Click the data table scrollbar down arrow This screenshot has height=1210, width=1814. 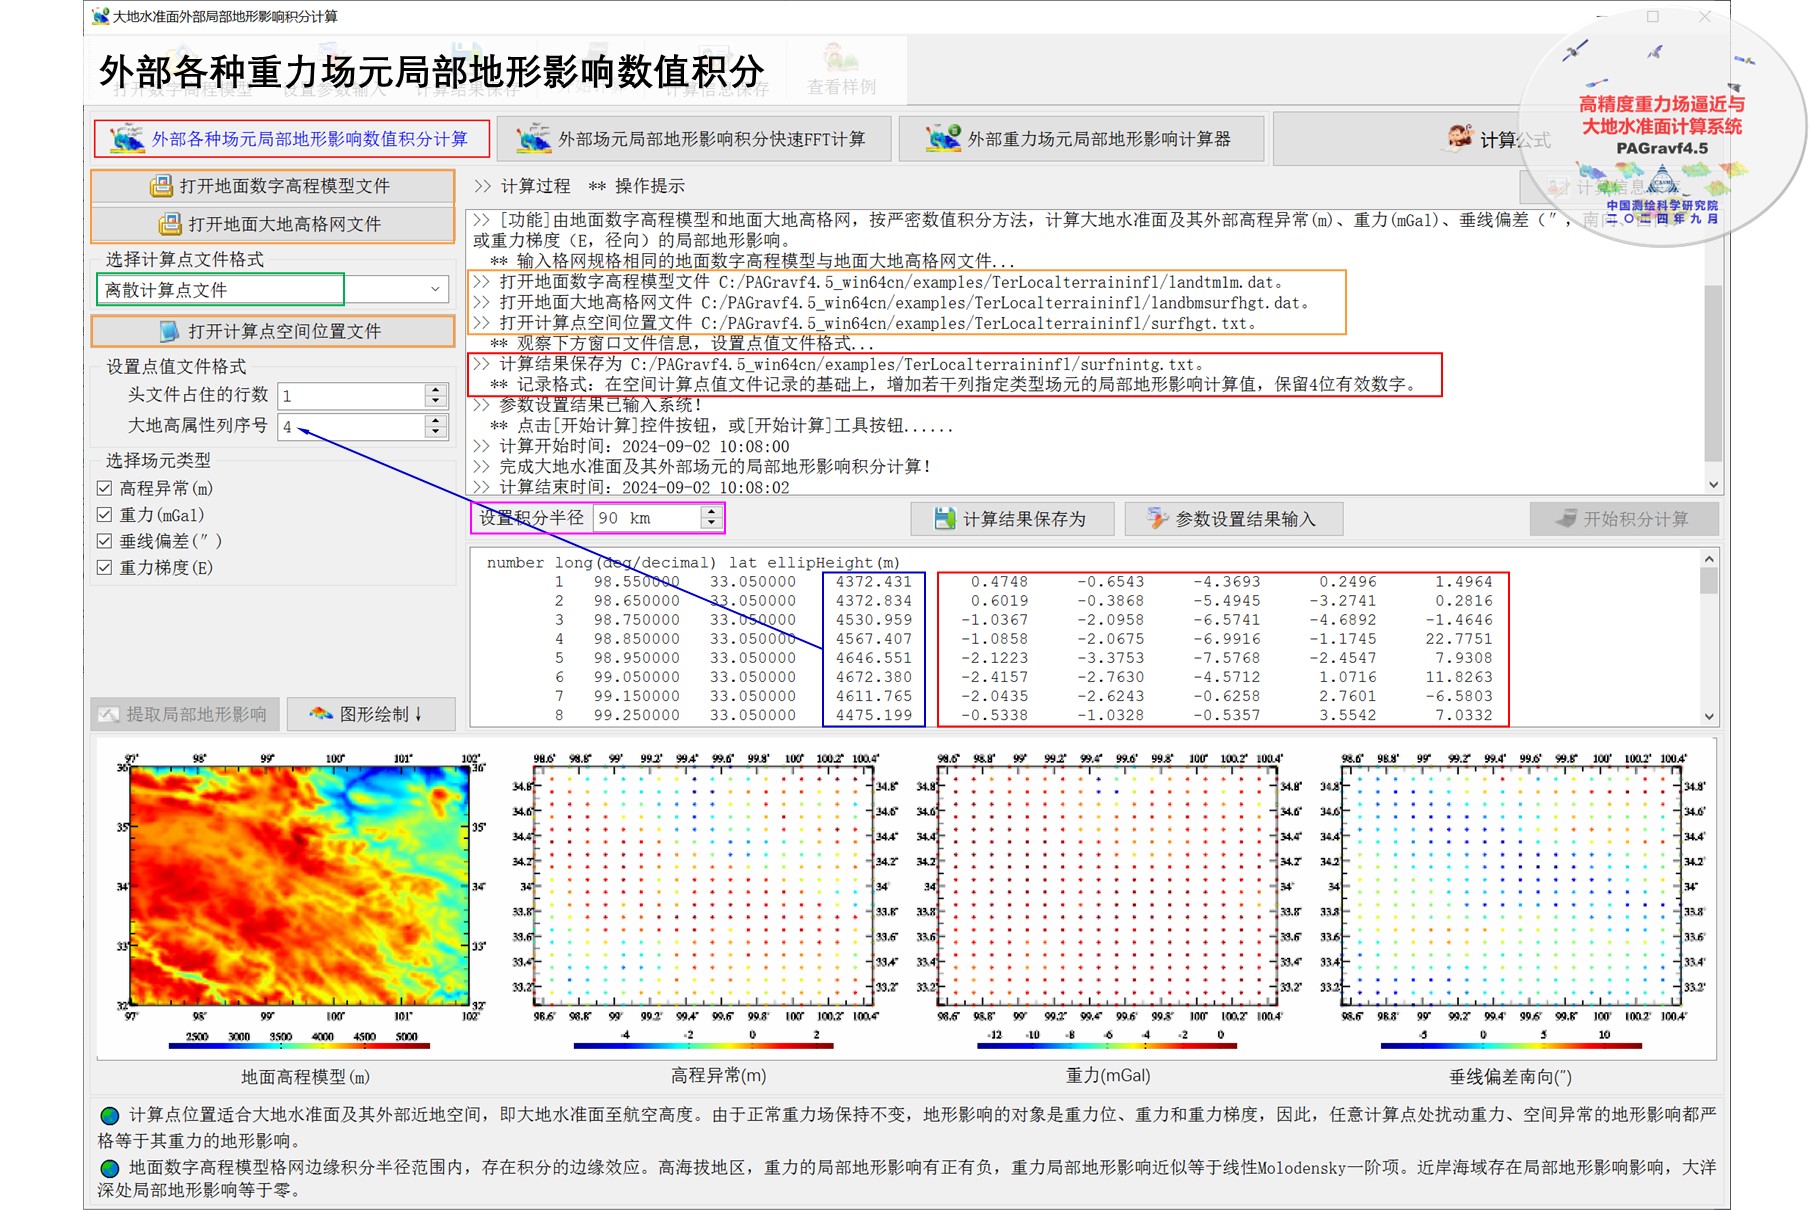pos(1709,716)
